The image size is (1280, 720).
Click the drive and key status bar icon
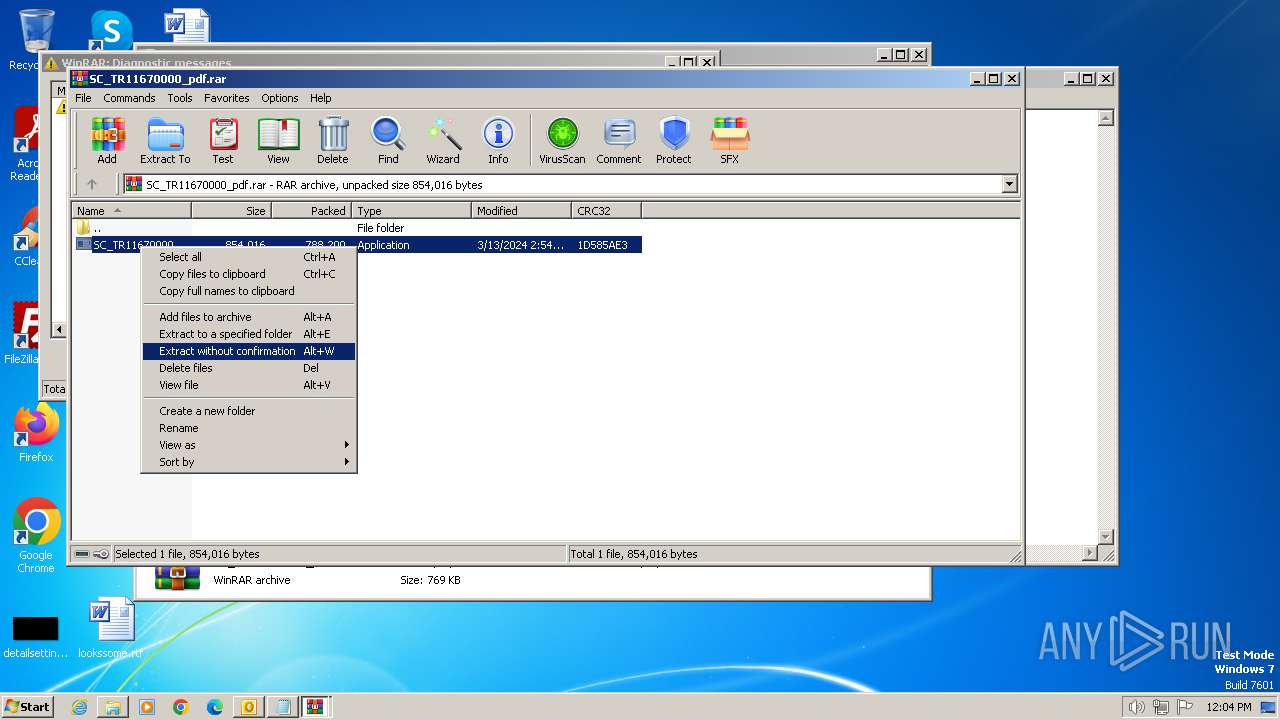click(91, 554)
